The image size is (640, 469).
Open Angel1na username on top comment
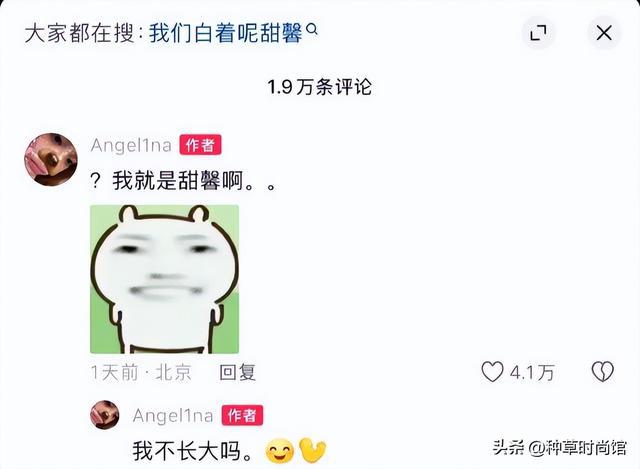131,145
